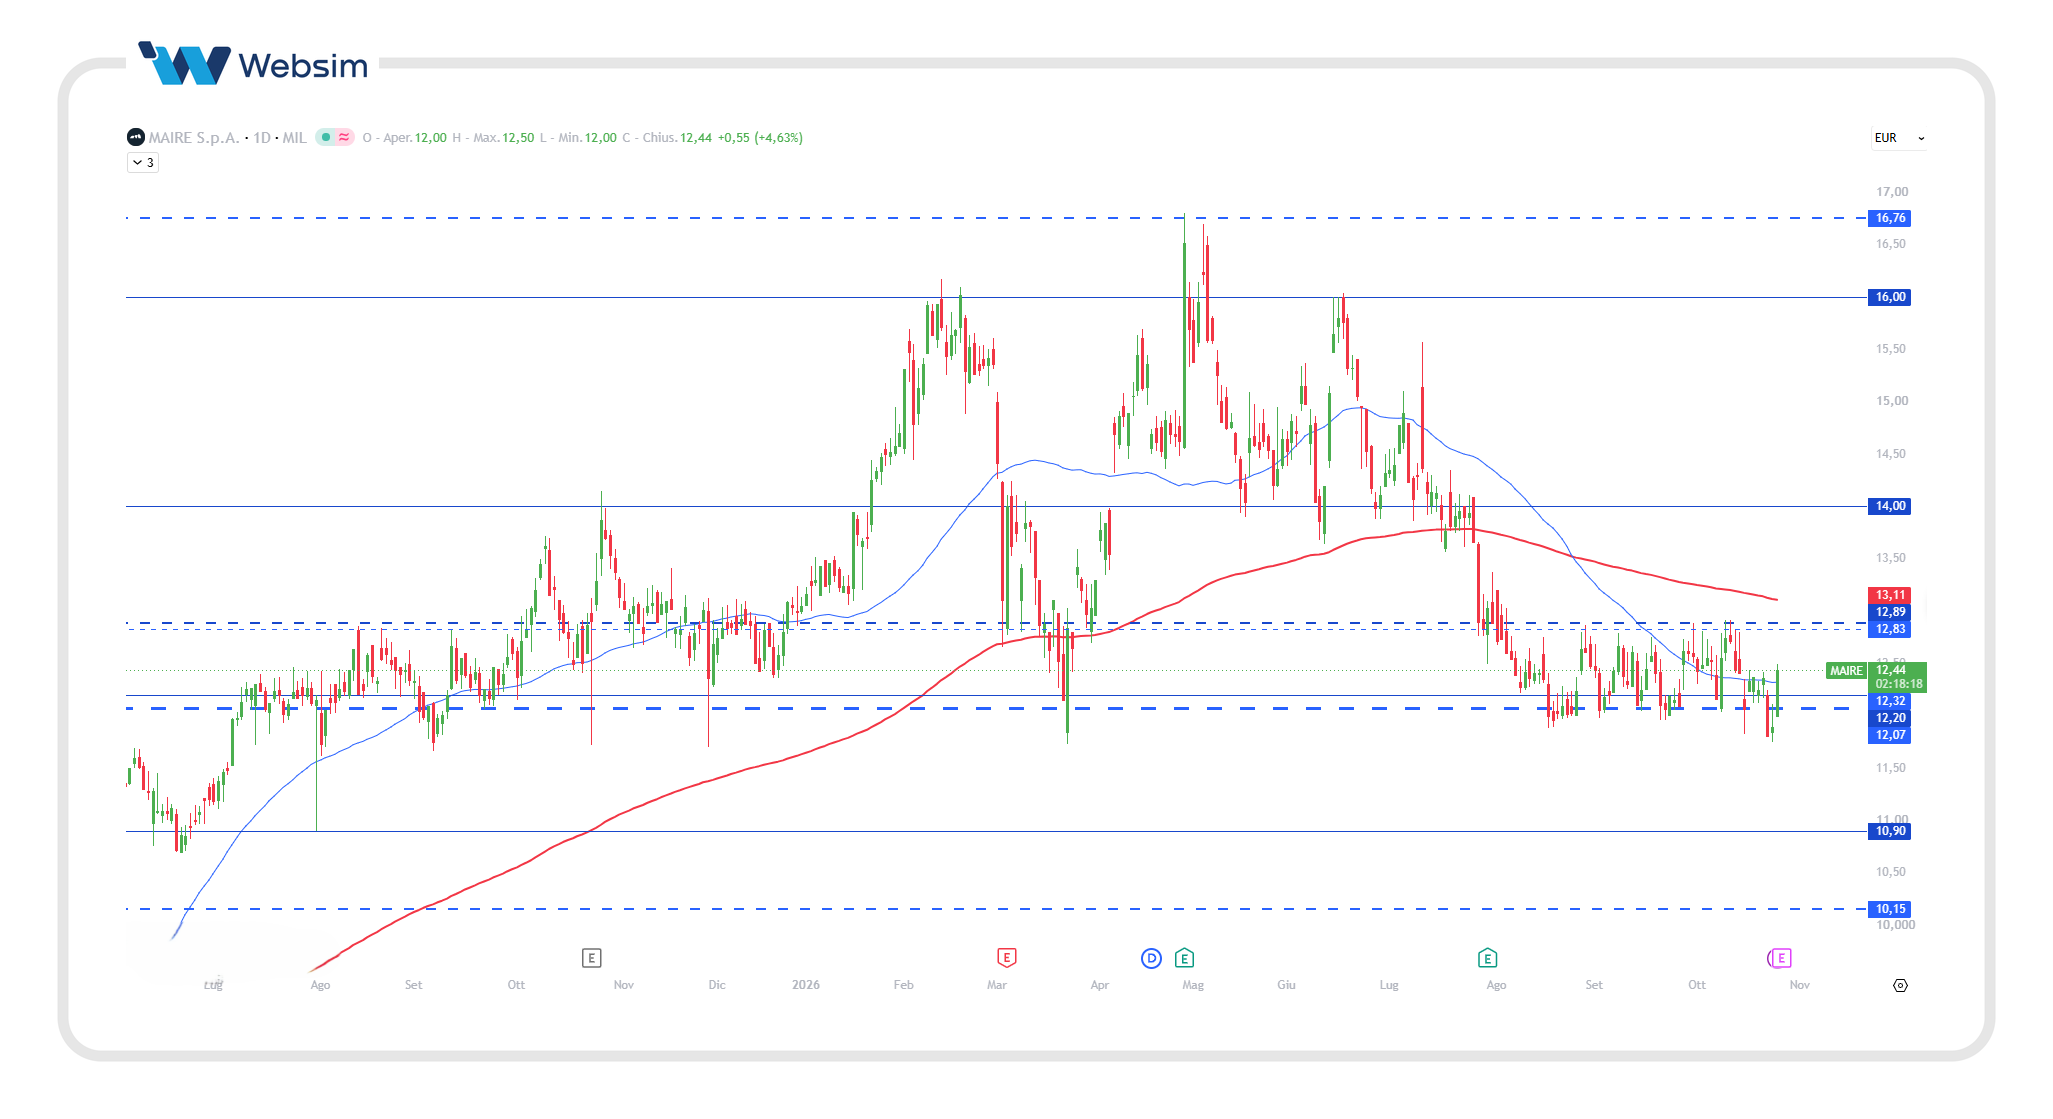Click the 12,07 price label
2053x1119 pixels.
(x=1890, y=735)
